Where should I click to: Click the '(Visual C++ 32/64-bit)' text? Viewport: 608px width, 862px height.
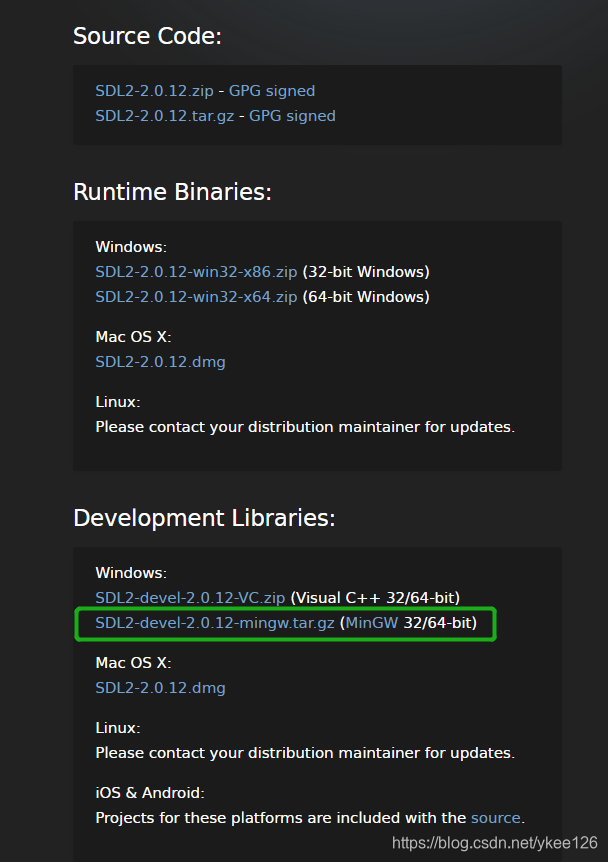[x=375, y=598]
